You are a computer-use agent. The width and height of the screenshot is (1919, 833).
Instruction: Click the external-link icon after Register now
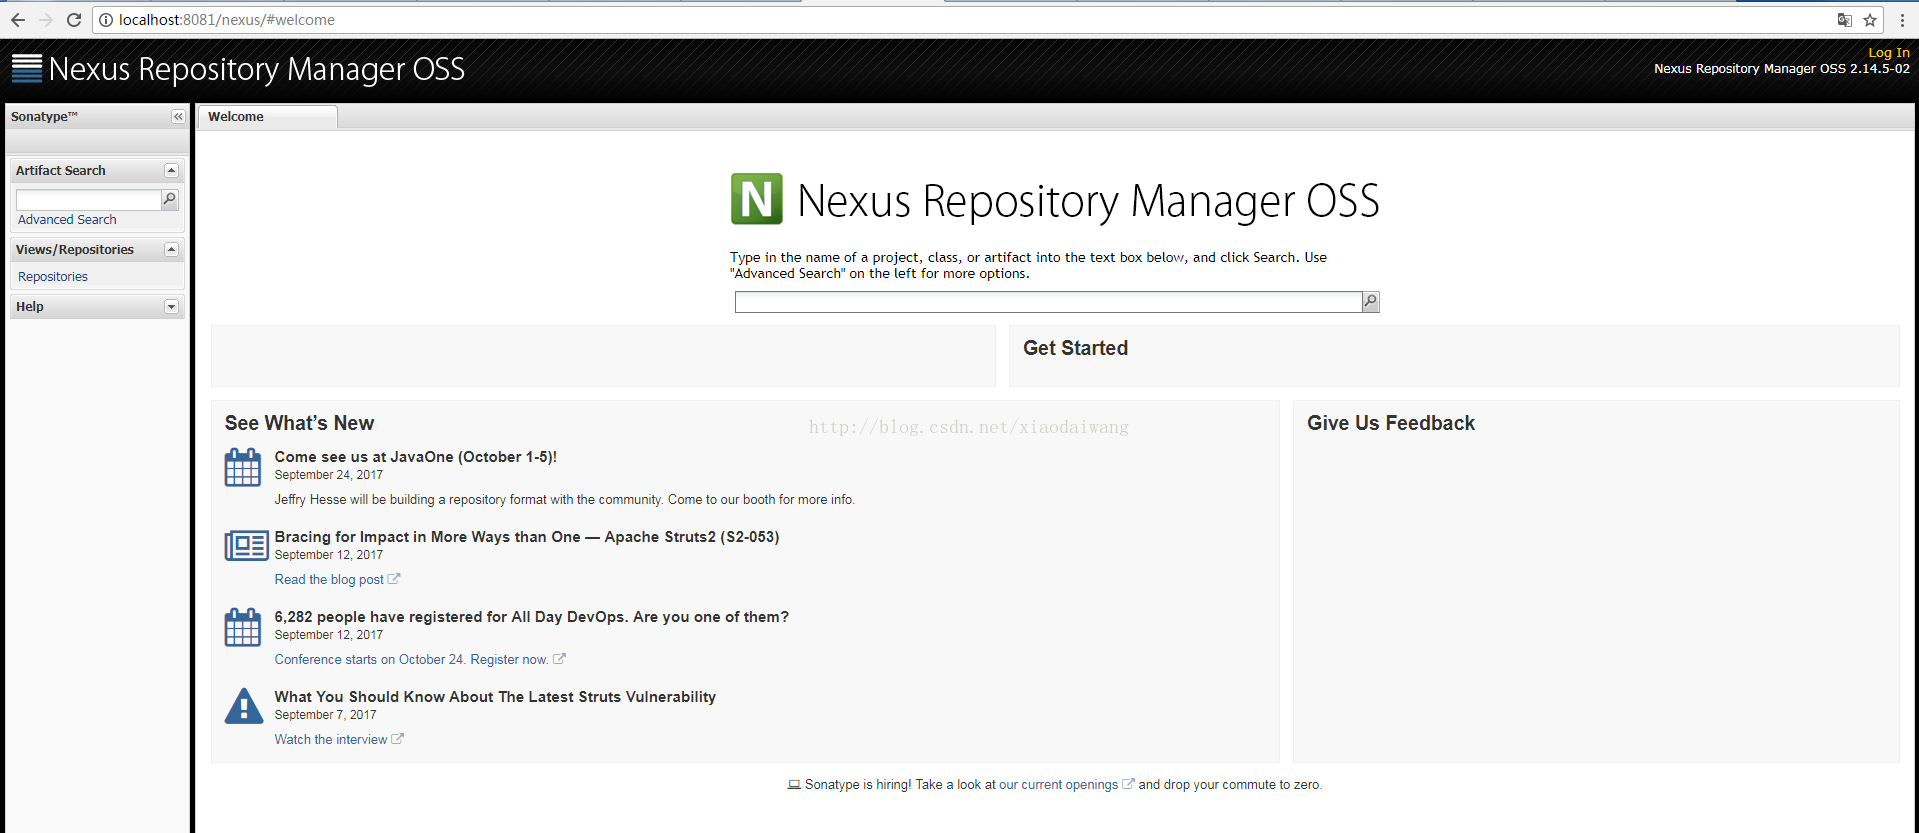click(x=559, y=659)
